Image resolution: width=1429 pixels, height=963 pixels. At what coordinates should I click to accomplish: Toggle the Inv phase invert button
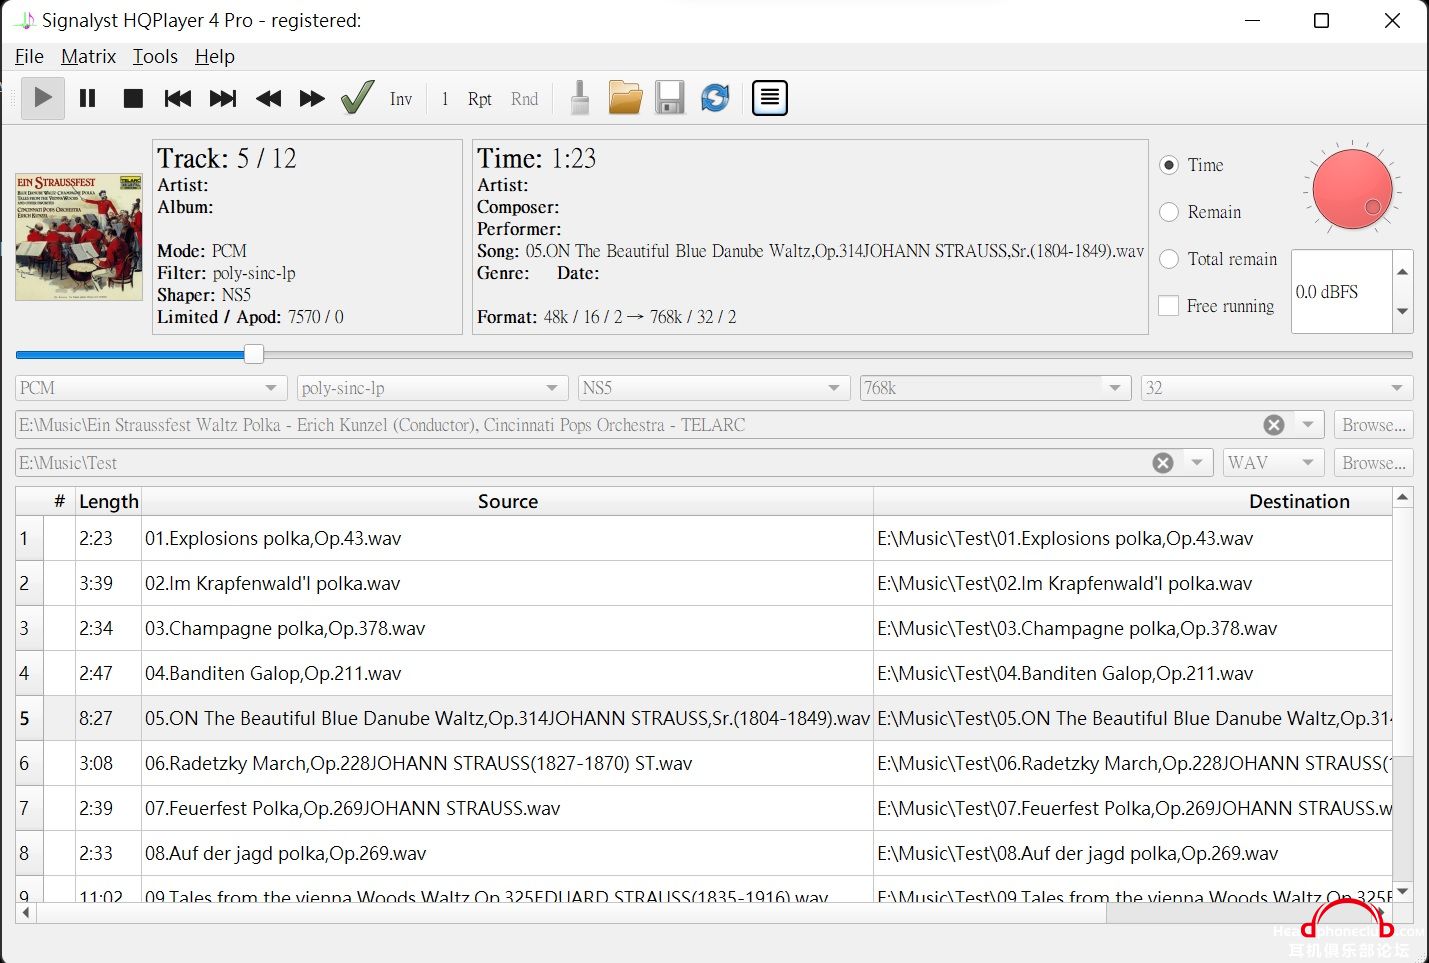point(401,99)
